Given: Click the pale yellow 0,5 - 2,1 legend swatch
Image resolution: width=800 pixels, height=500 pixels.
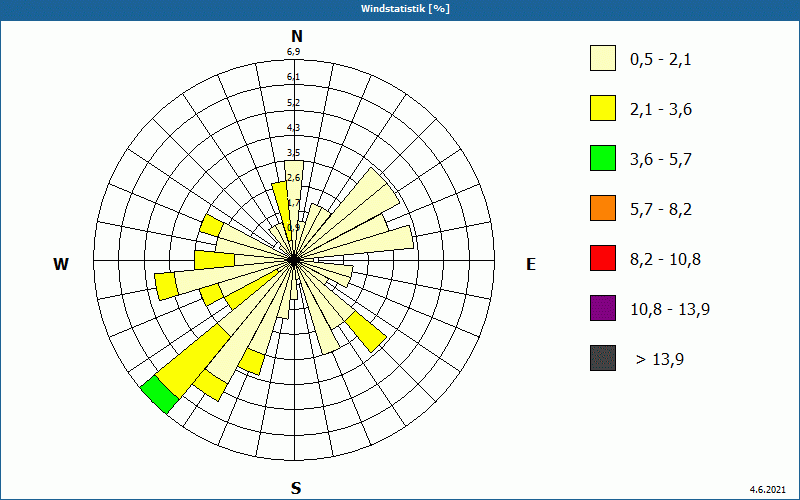Looking at the screenshot, I should point(603,58).
